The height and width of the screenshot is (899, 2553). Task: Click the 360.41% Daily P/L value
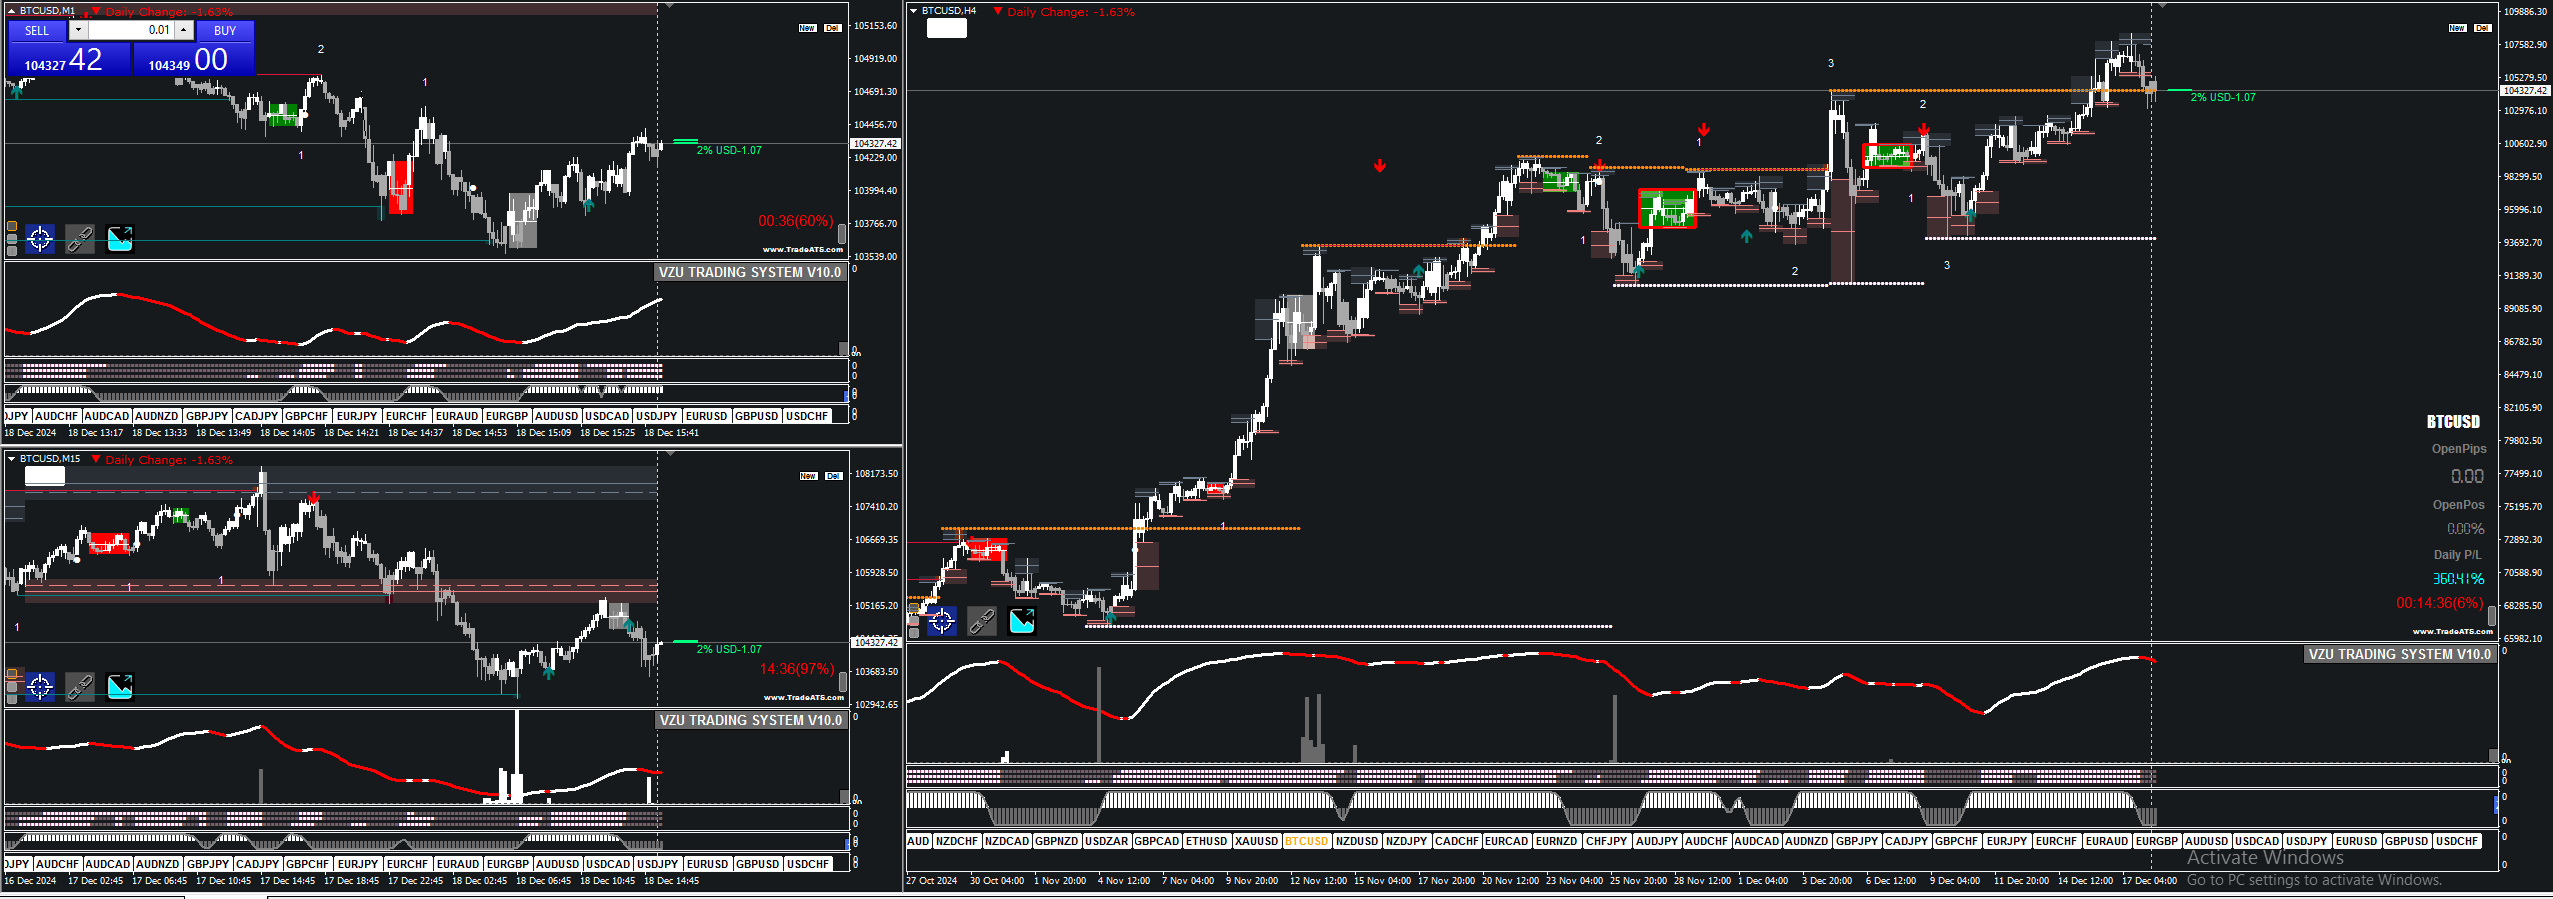[x=2458, y=579]
